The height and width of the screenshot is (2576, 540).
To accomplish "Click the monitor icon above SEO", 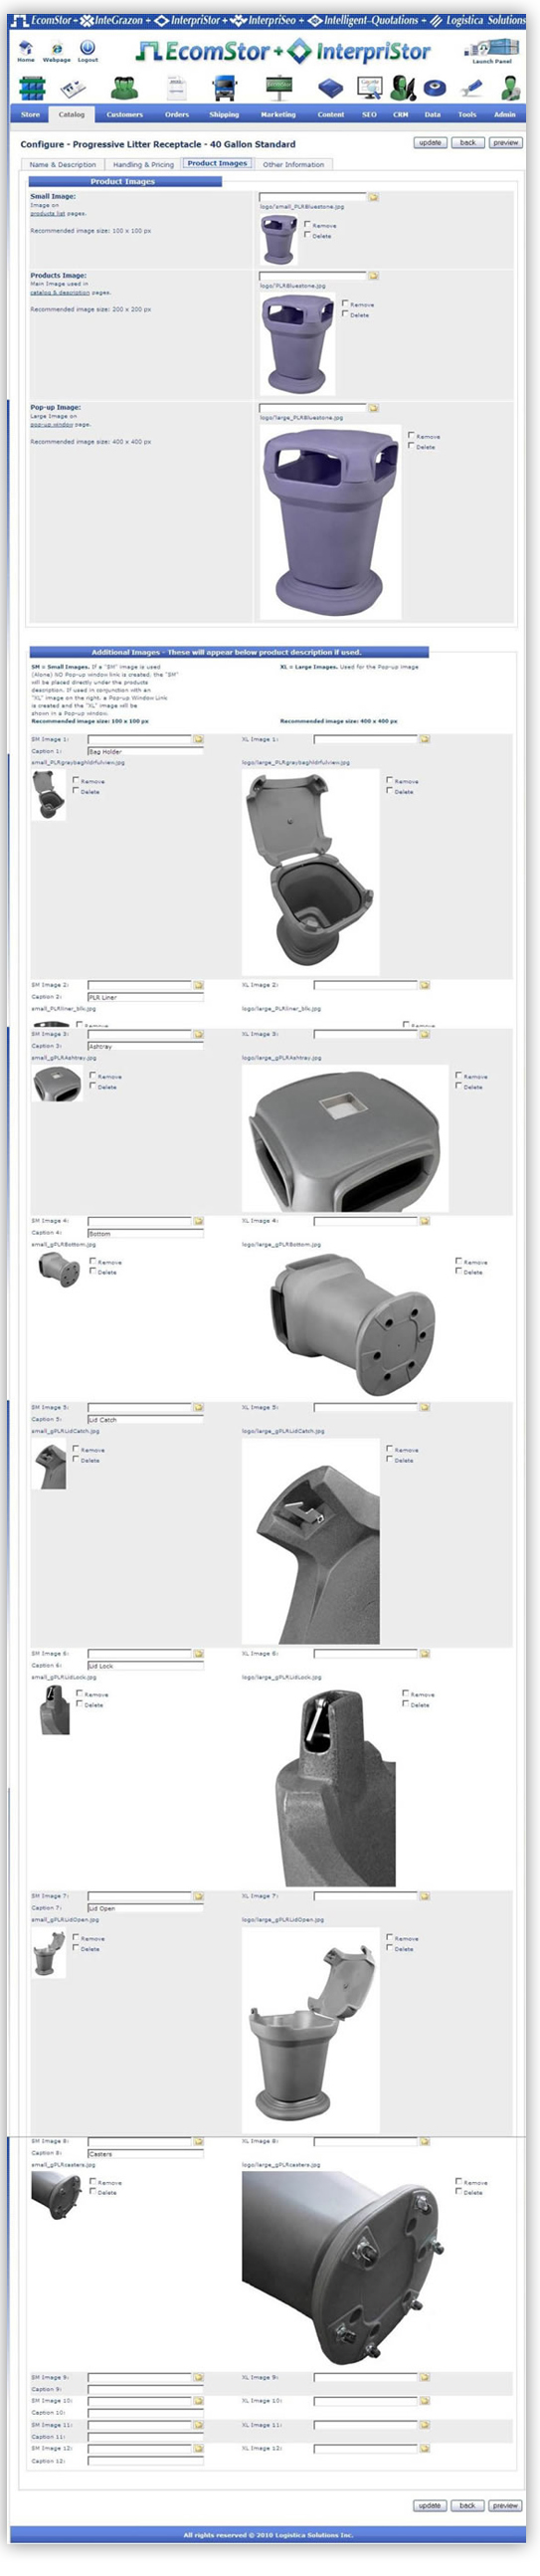I will [x=369, y=89].
